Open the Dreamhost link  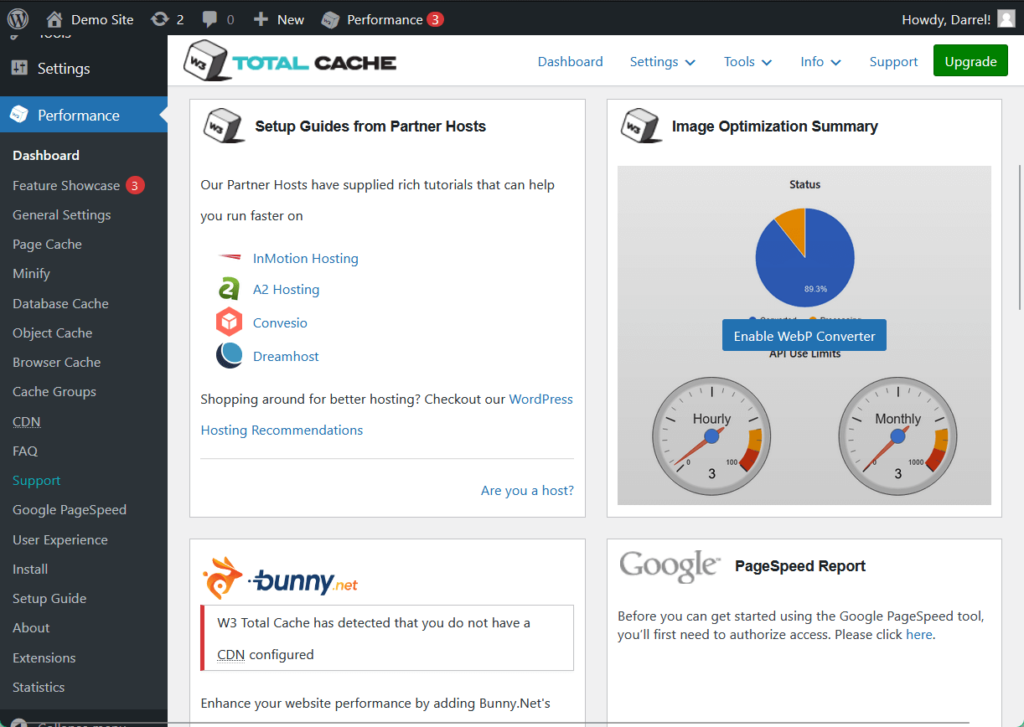pyautogui.click(x=286, y=356)
